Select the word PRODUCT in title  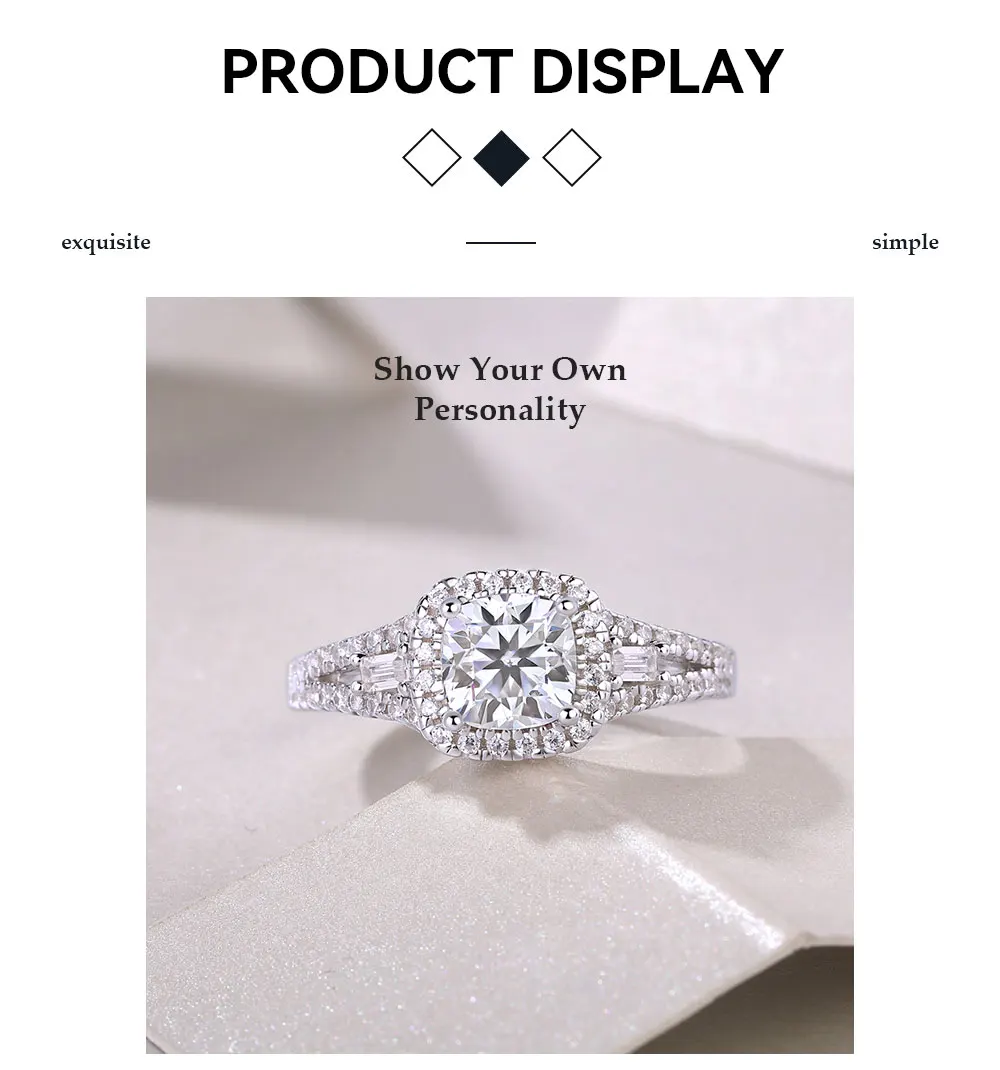click(367, 71)
